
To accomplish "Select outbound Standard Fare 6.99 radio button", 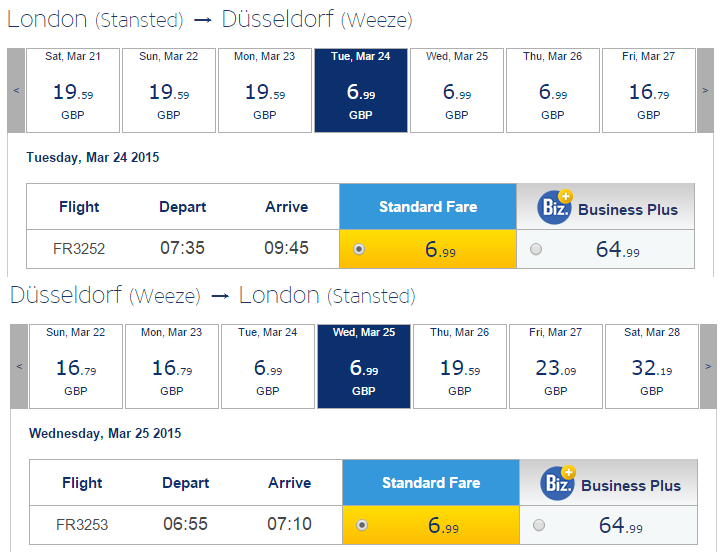I will 359,249.
